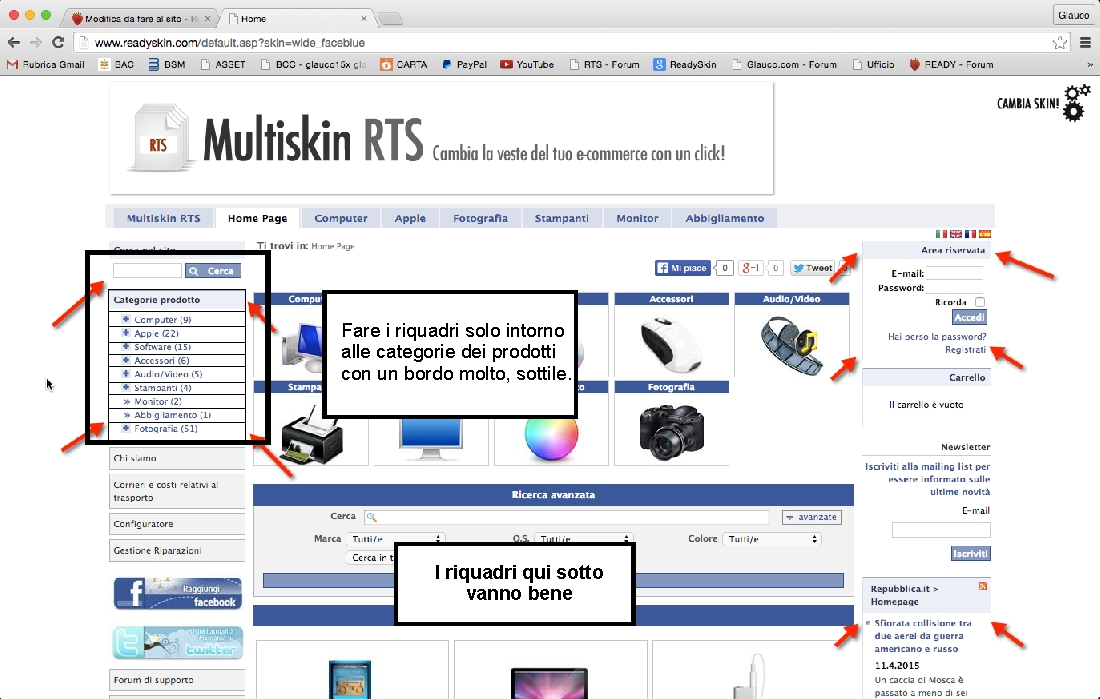Click the Tweet button
1100x699 pixels.
click(x=812, y=268)
